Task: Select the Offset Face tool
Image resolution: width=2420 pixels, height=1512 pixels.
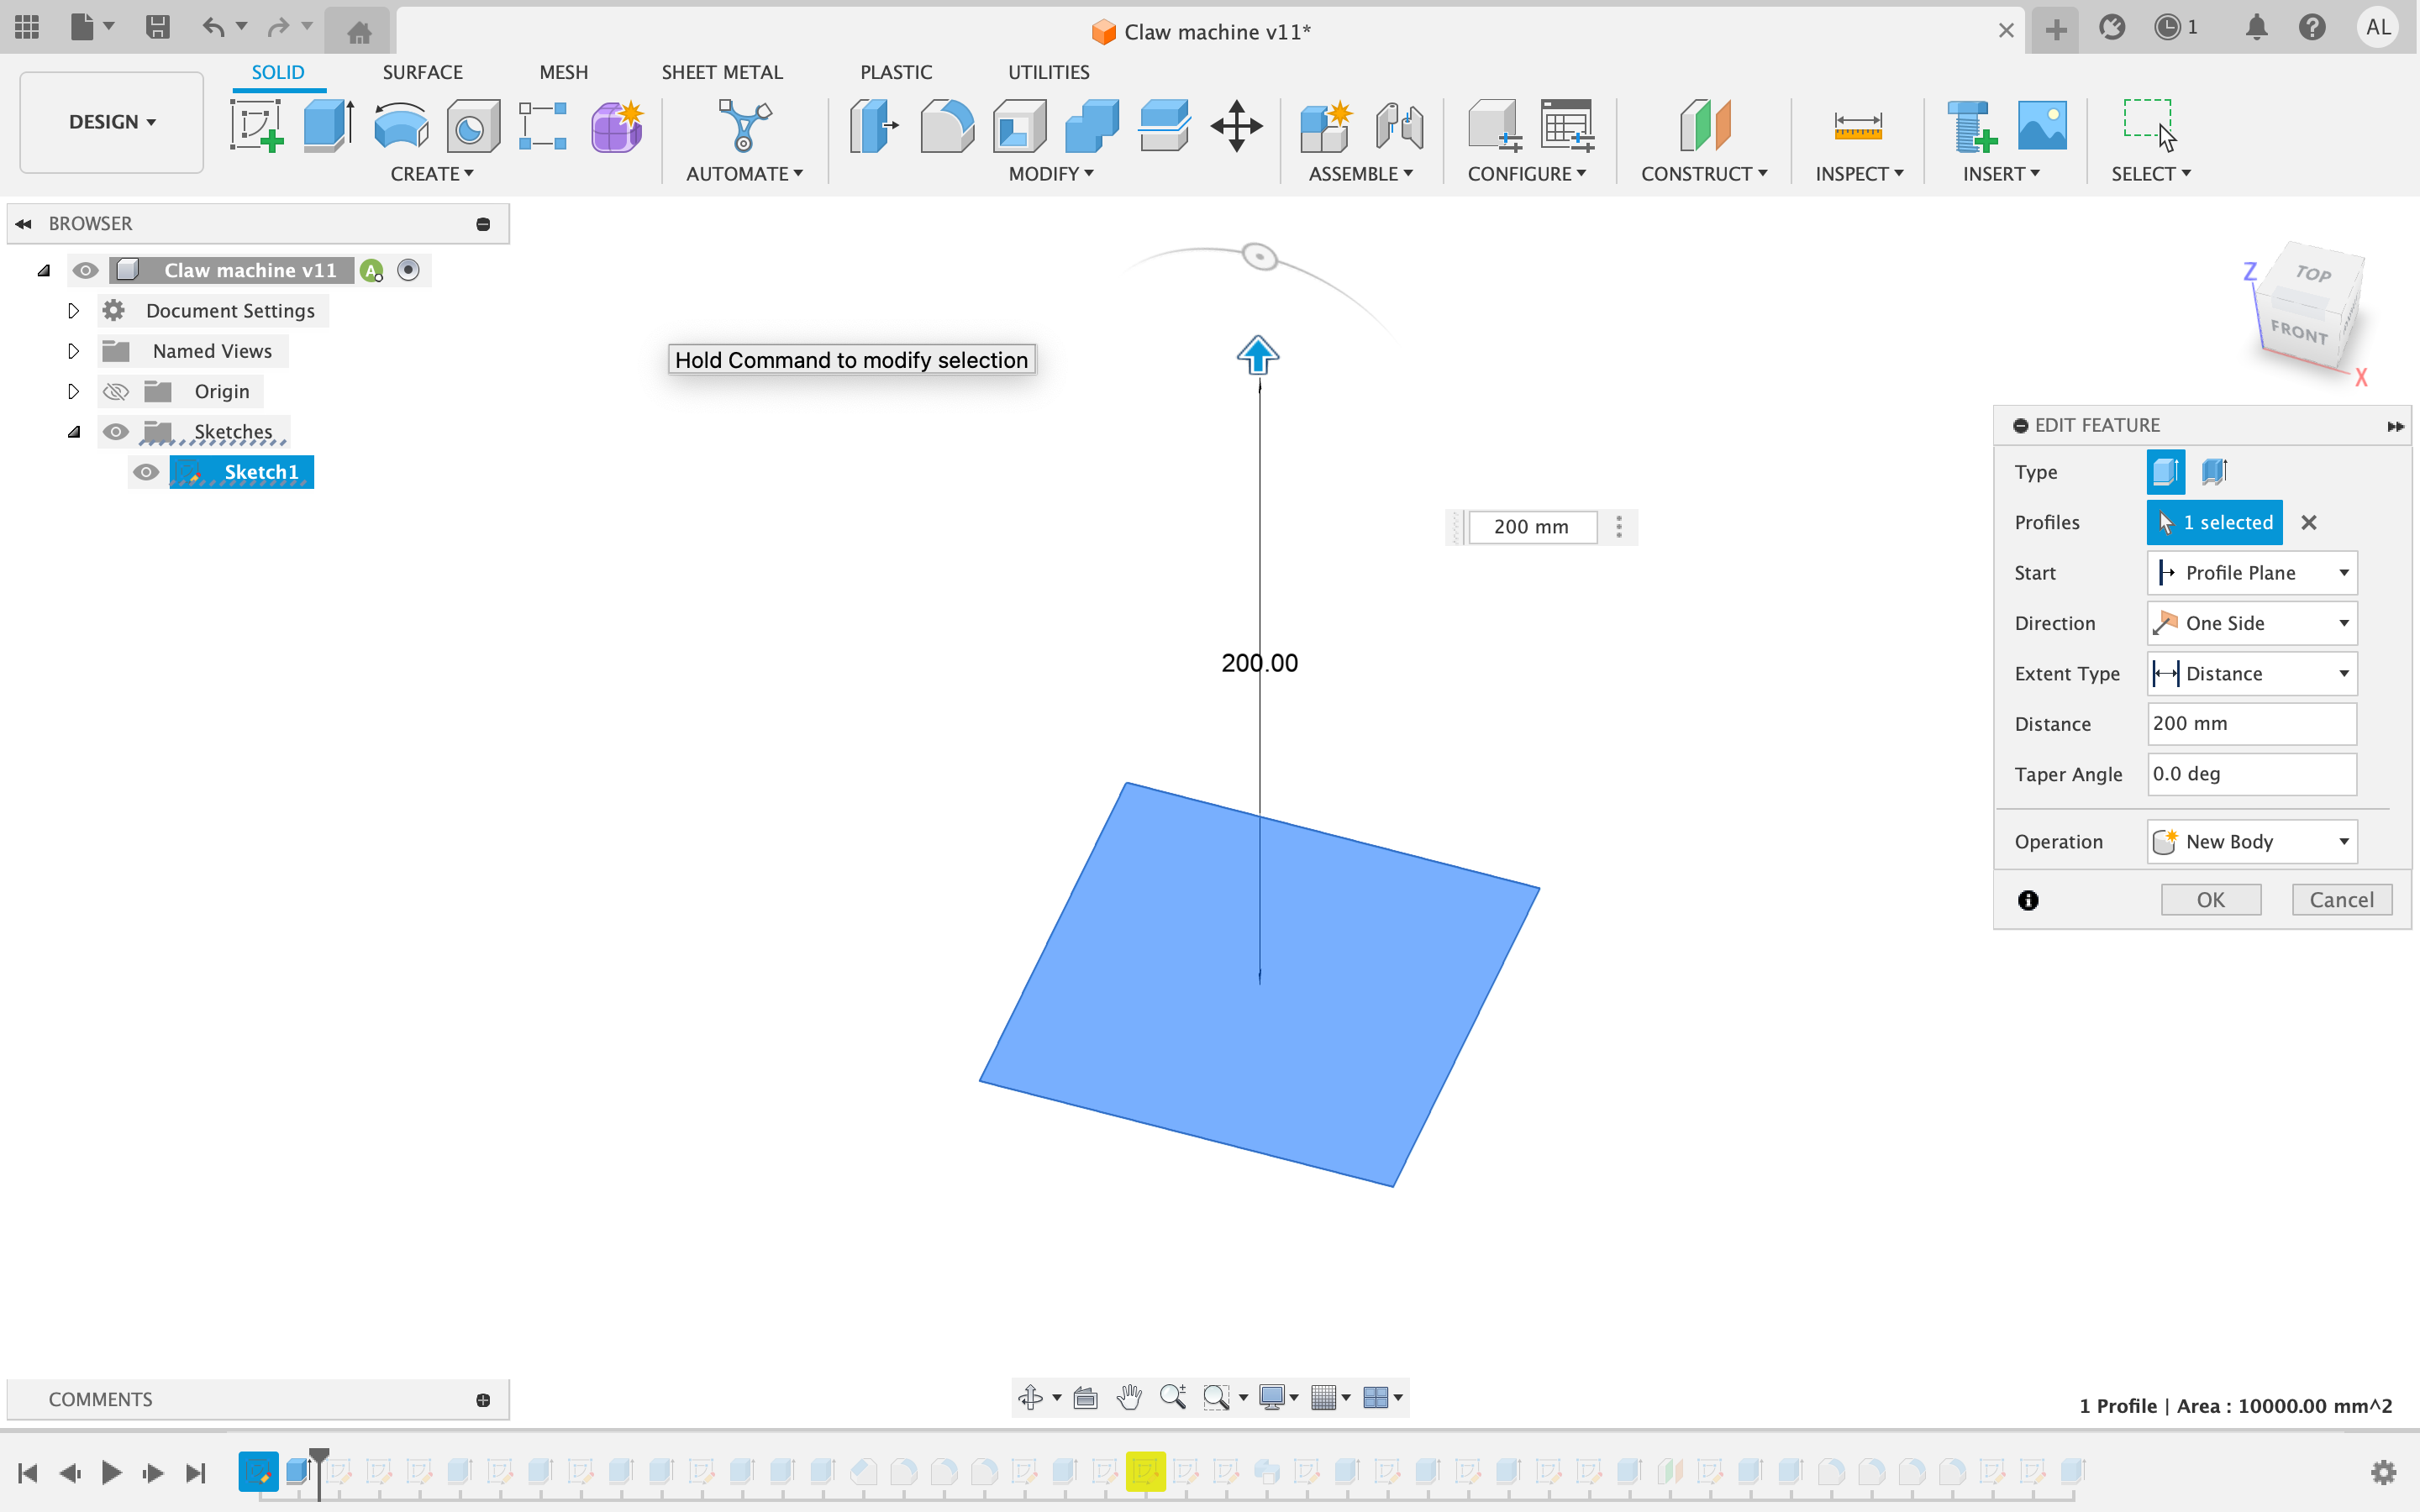Action: tap(1164, 126)
